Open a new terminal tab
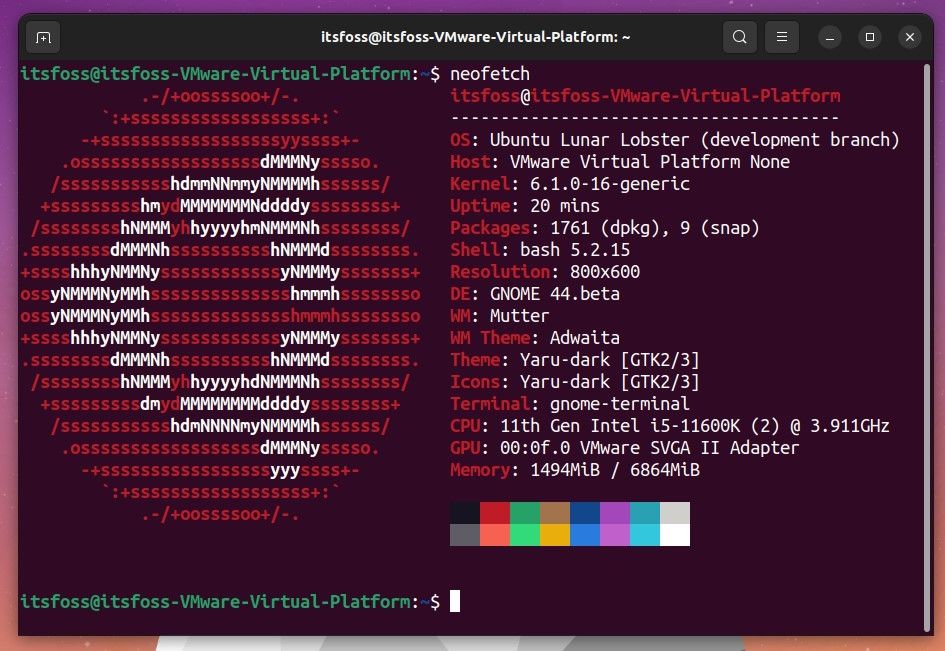Image resolution: width=945 pixels, height=651 pixels. (43, 37)
